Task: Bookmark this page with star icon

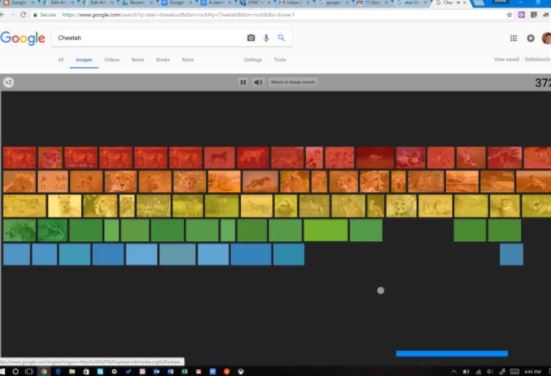Action: (x=510, y=14)
